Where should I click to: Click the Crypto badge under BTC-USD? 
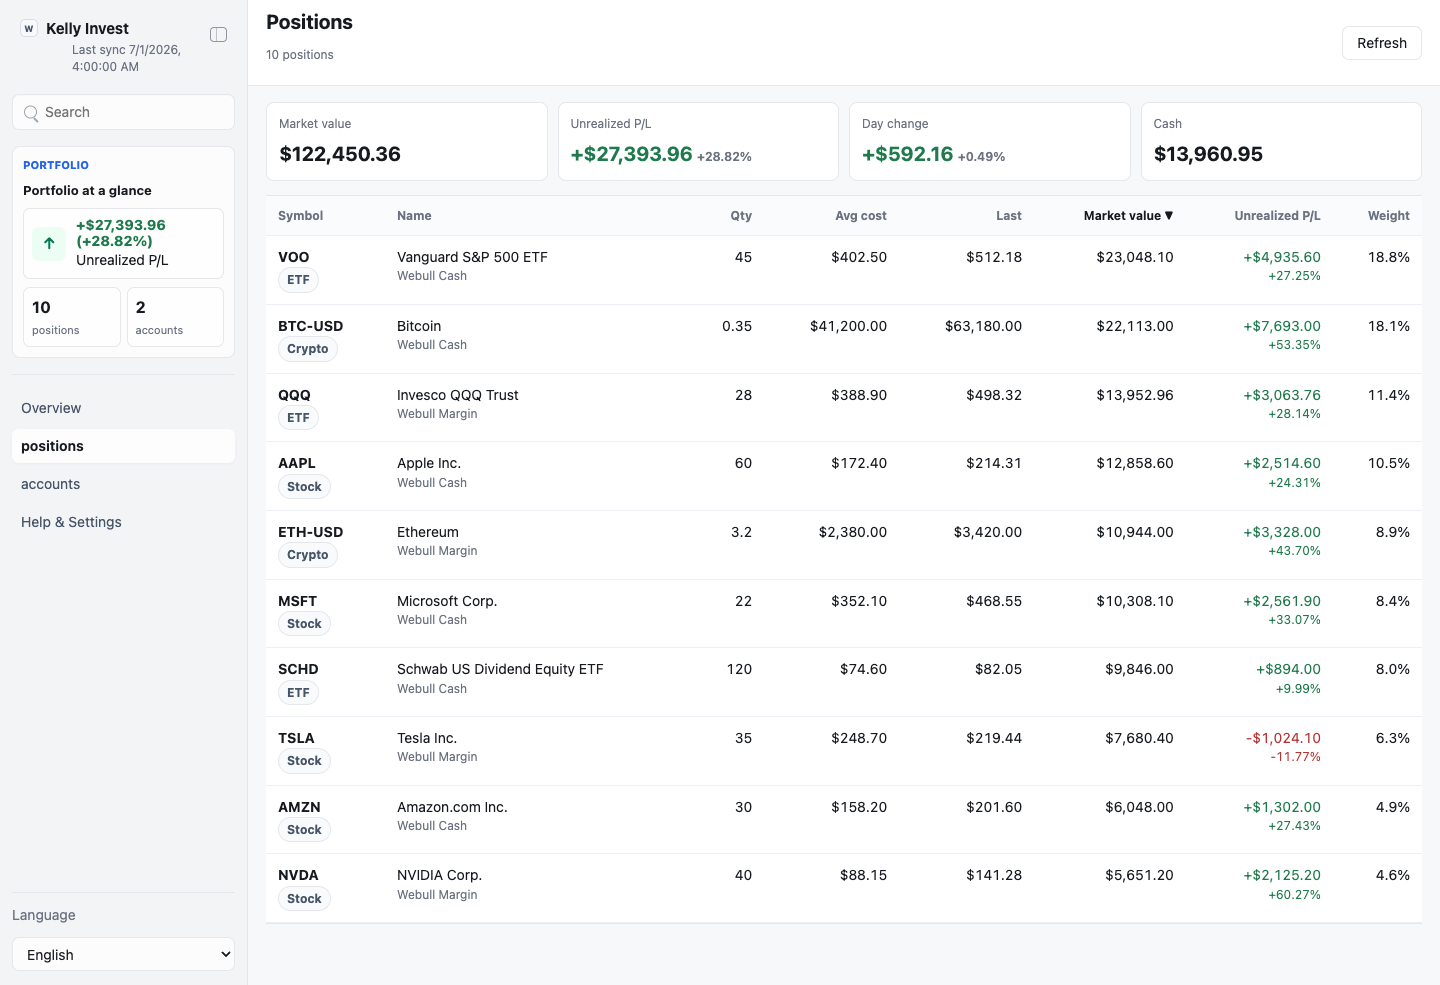308,349
